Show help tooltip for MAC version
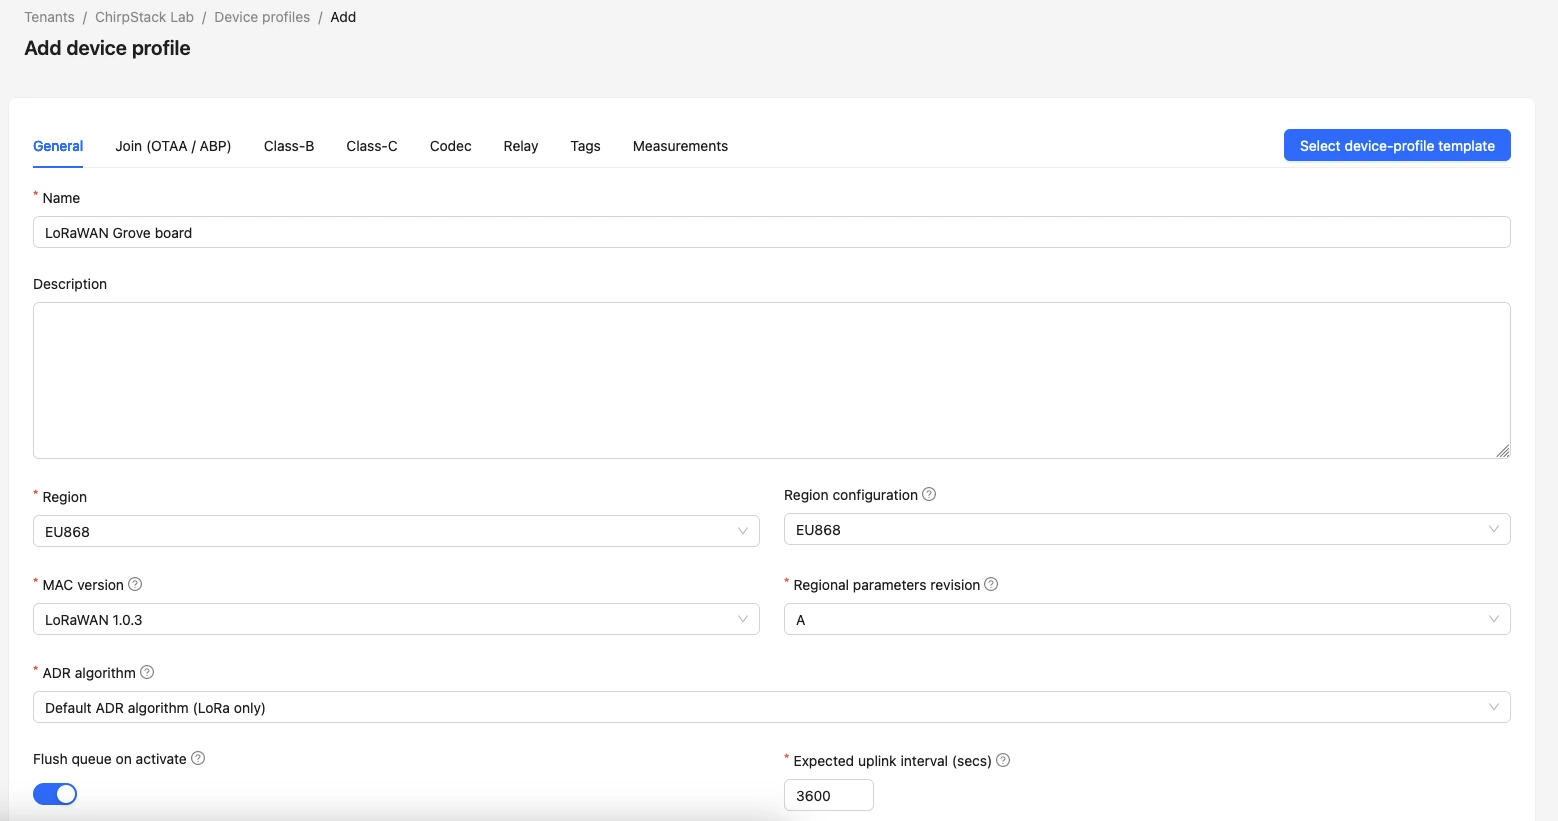Viewport: 1558px width, 821px height. point(135,584)
